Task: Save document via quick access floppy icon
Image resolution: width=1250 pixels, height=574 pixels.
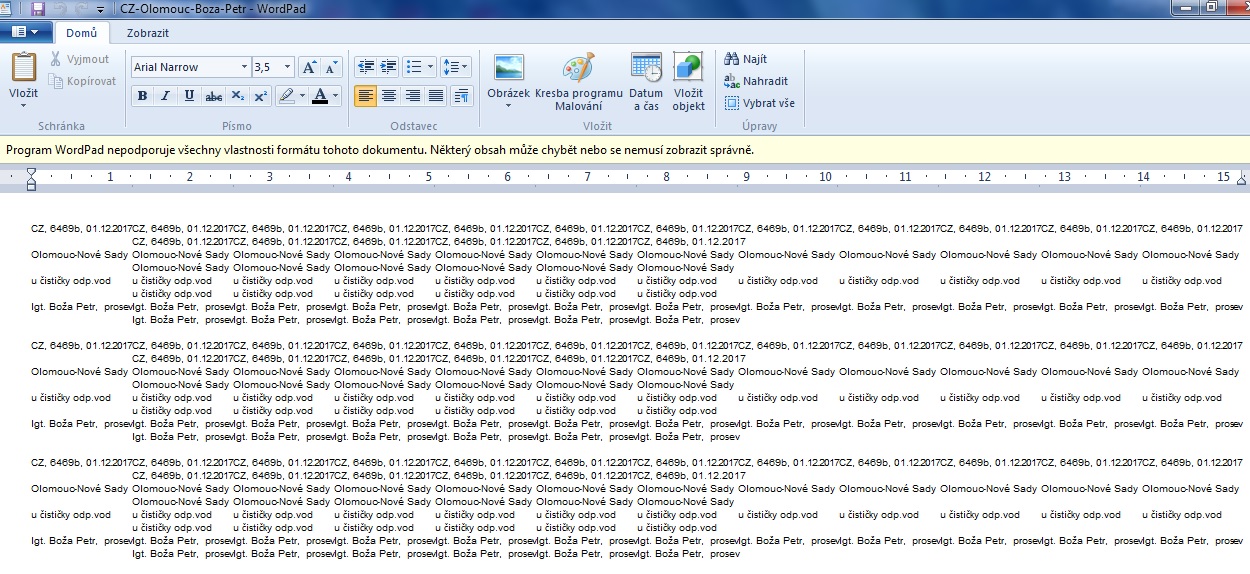Action: pyautogui.click(x=38, y=8)
